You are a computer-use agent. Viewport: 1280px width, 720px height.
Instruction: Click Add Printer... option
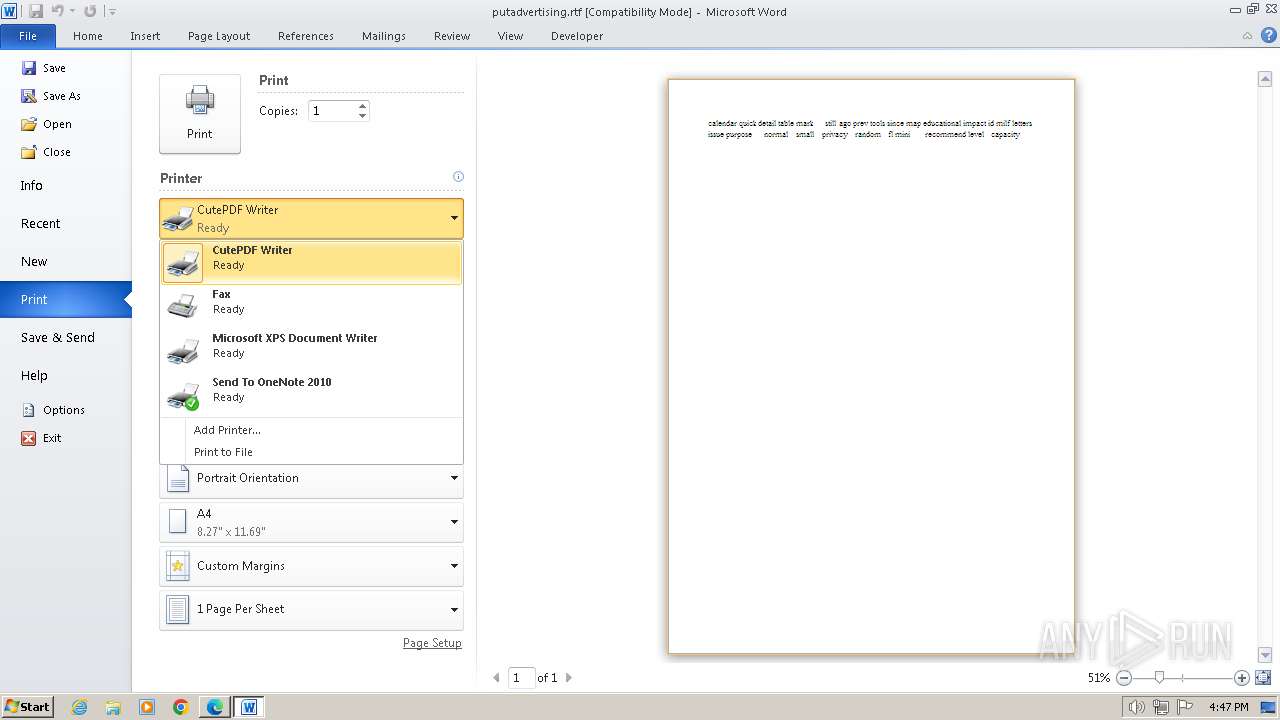[227, 430]
